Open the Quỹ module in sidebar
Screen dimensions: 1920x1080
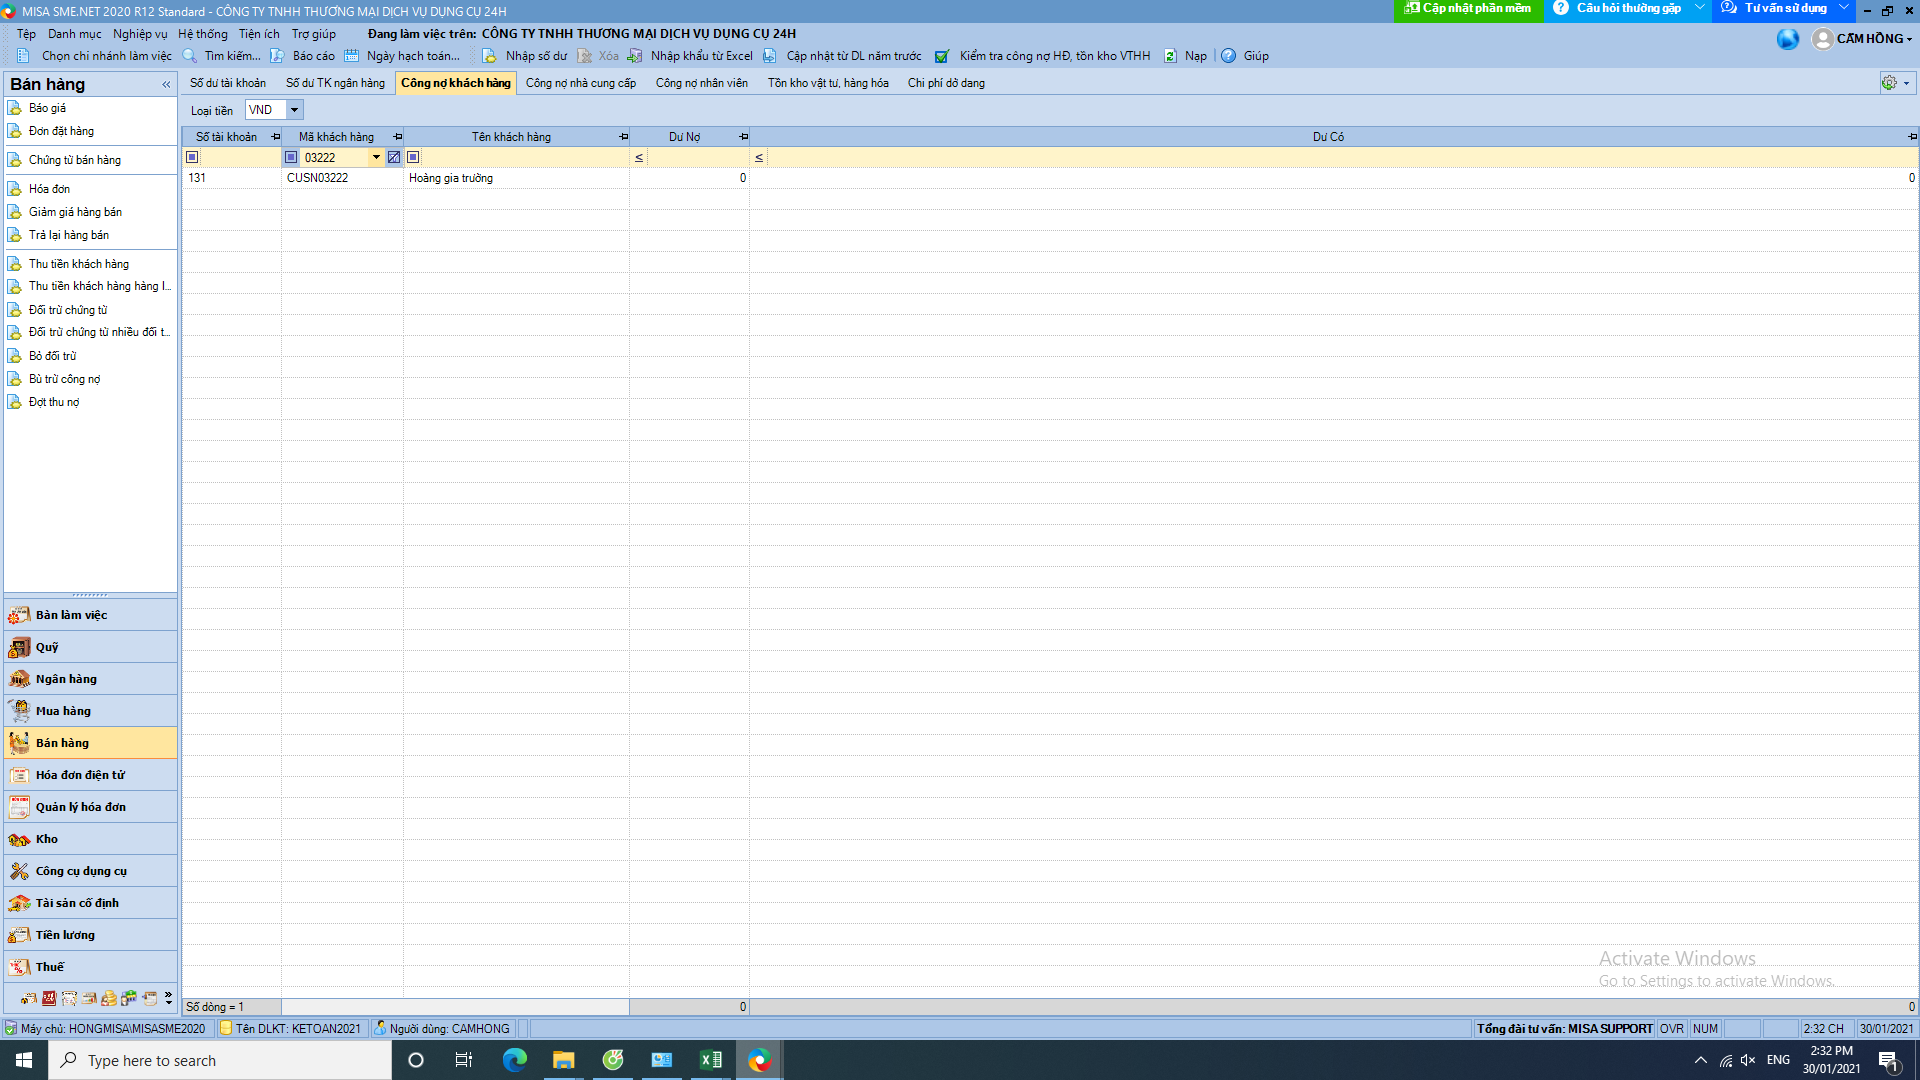47,647
